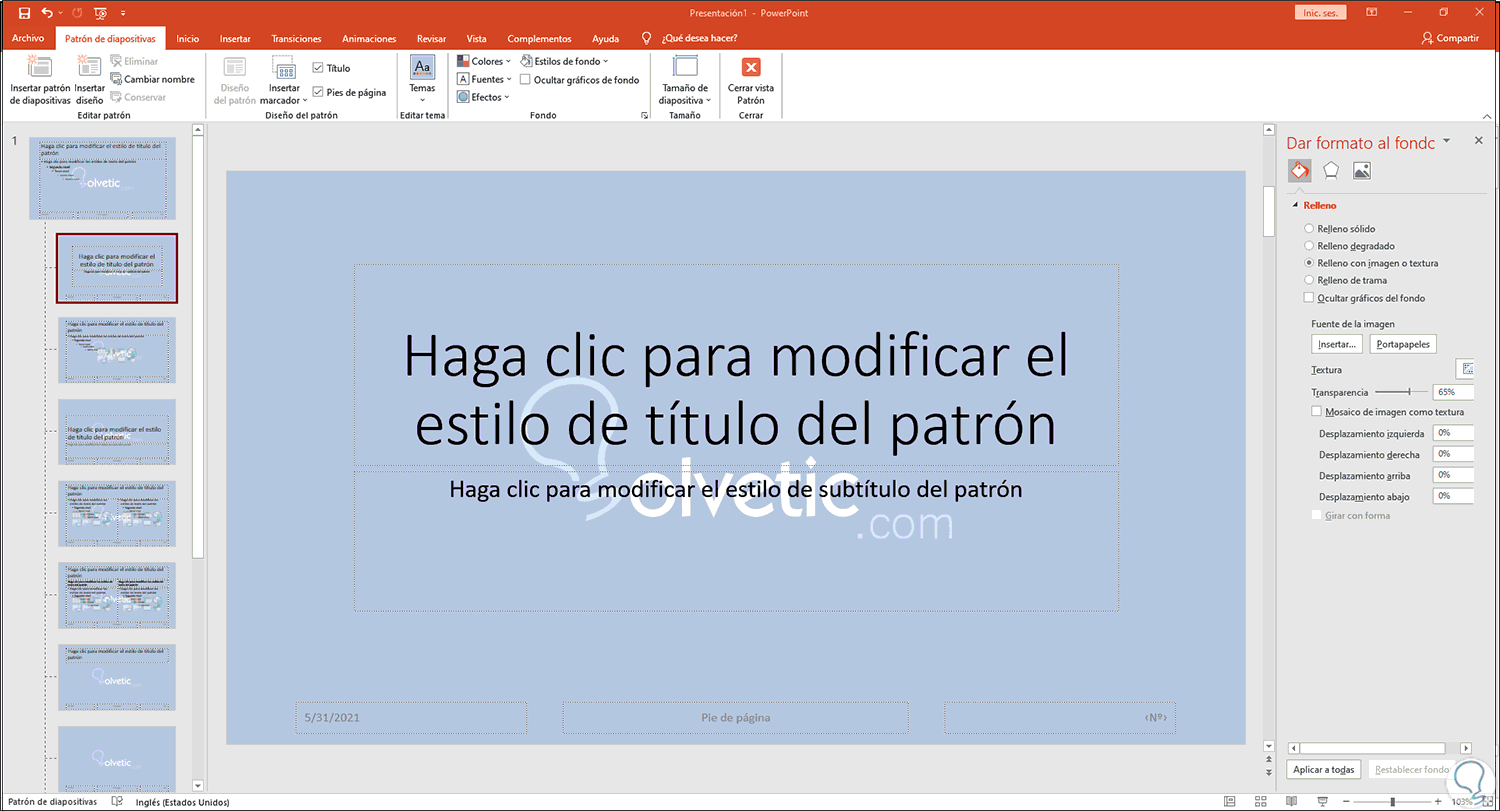1500x811 pixels.
Task: Select the slide master thumbnail number 1
Action: tap(102, 178)
